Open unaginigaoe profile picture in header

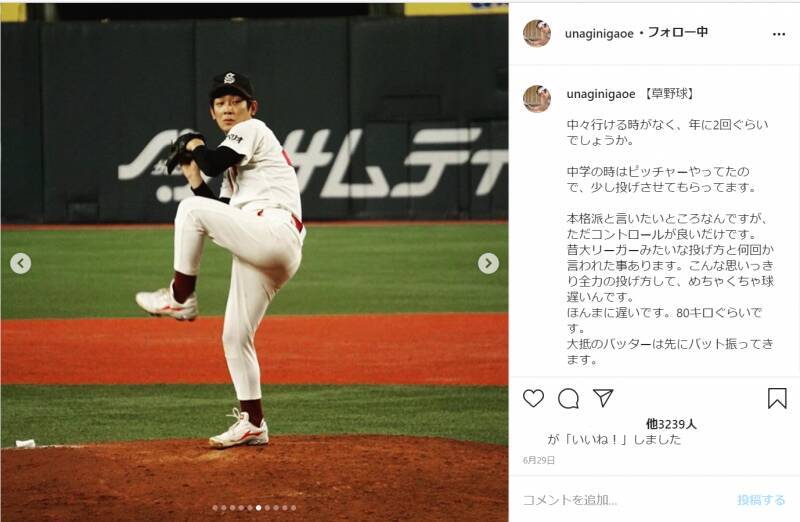537,33
